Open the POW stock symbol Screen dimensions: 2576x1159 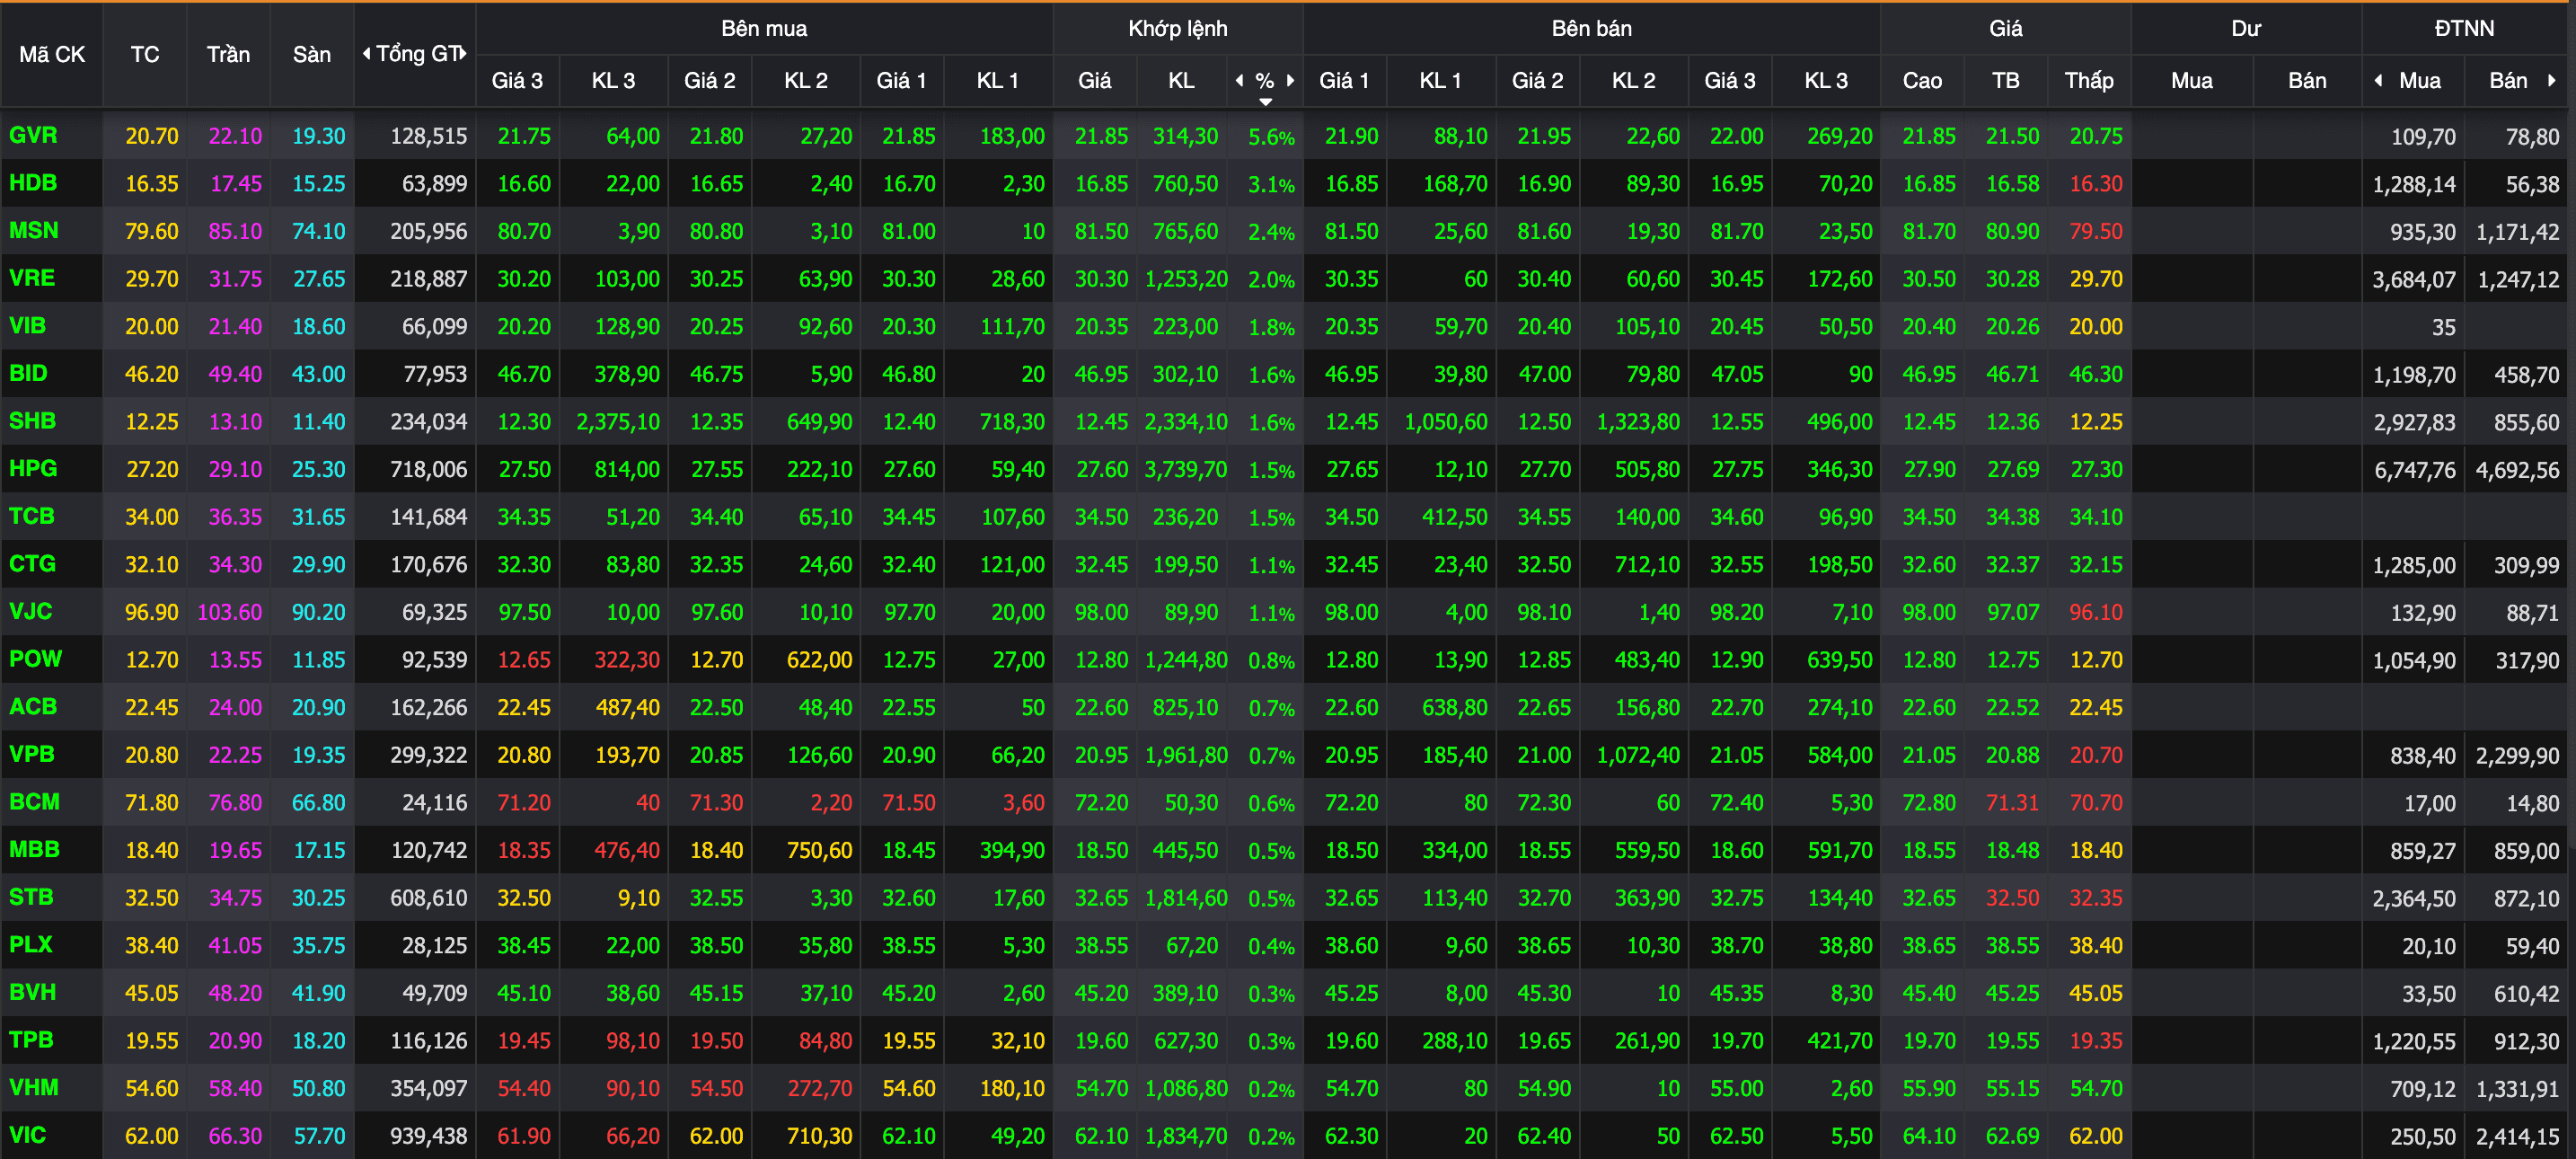click(36, 659)
